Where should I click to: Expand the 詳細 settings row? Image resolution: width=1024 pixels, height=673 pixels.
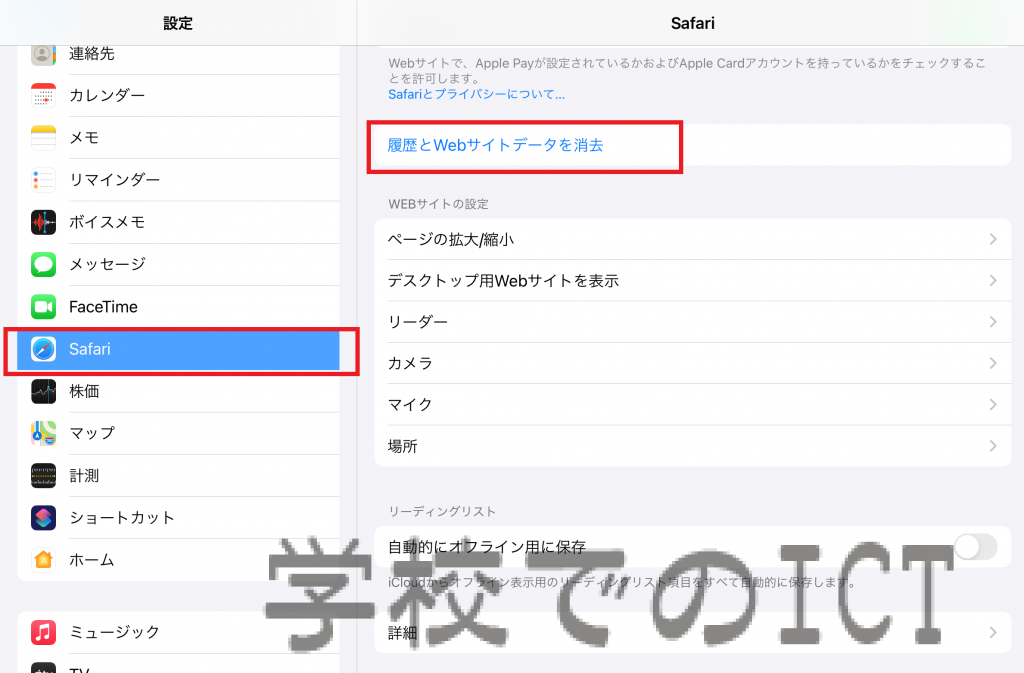(690, 632)
